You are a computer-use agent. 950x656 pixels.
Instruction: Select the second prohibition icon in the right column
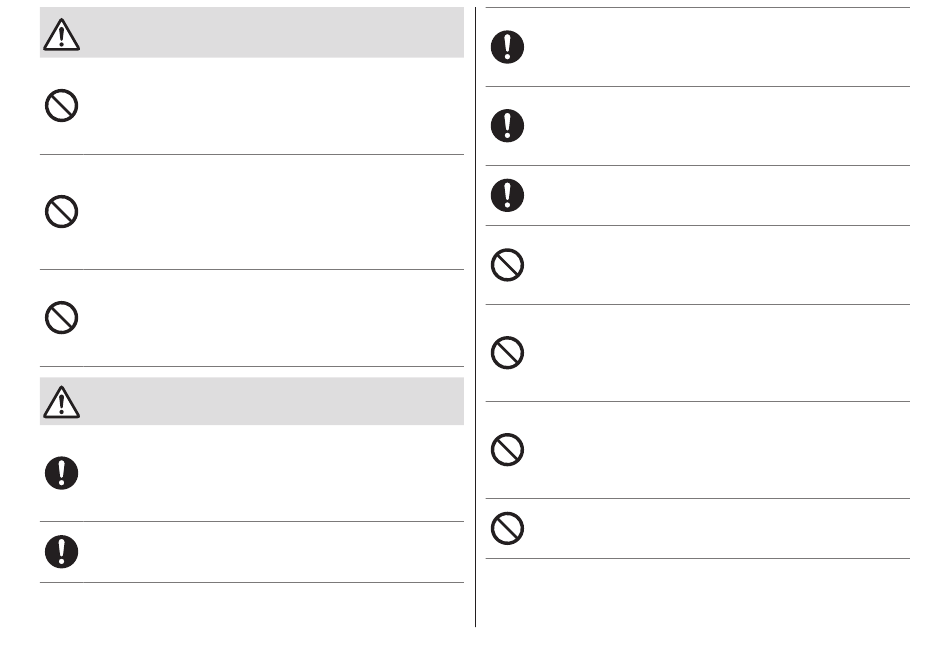507,353
